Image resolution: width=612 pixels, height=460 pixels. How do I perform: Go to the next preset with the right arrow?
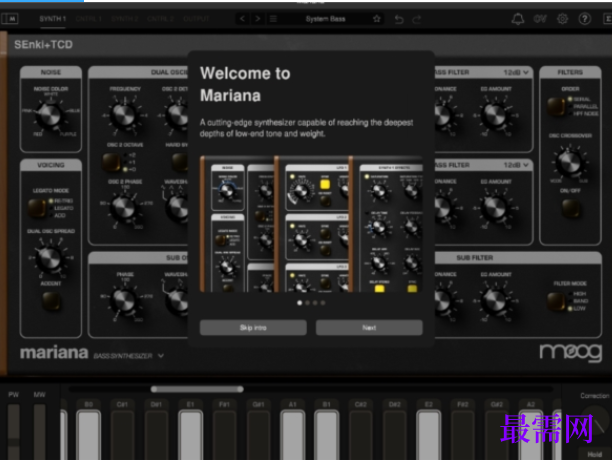coord(258,18)
